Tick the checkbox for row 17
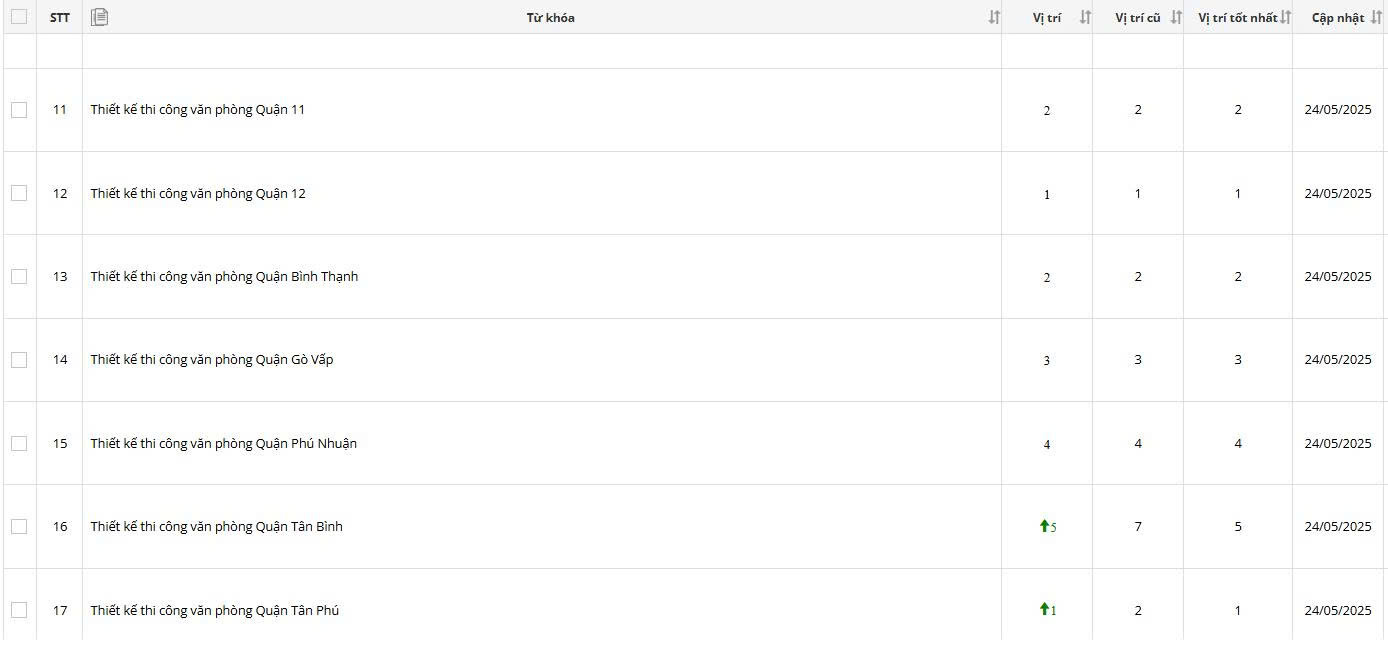 pos(19,610)
